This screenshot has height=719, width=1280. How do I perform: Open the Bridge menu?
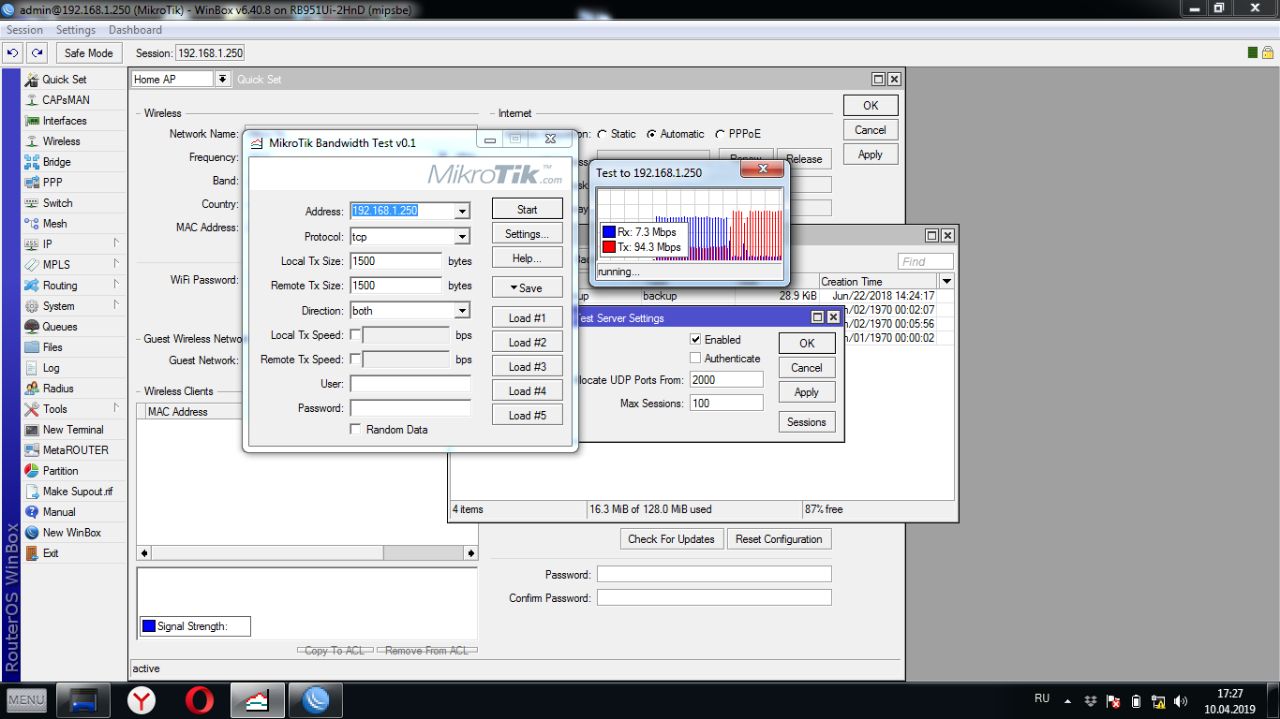[56, 162]
